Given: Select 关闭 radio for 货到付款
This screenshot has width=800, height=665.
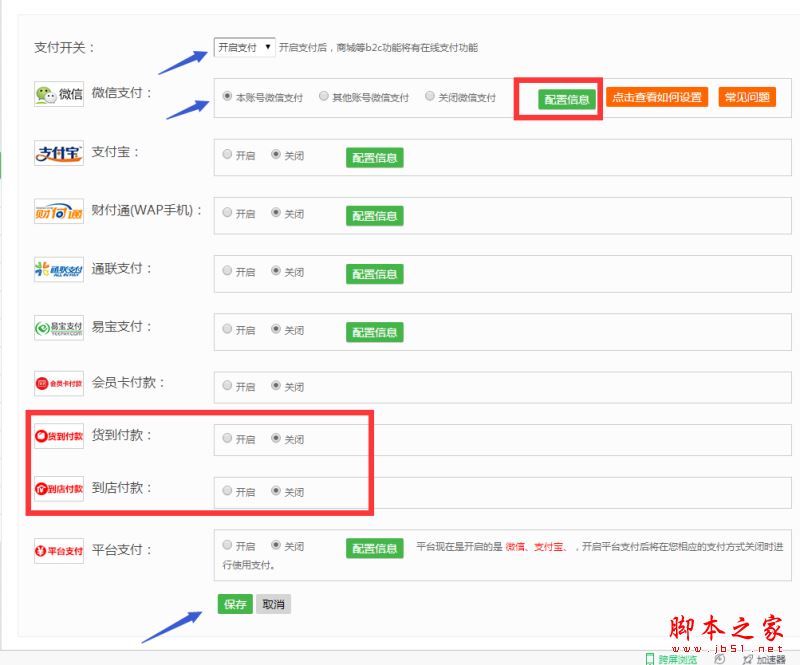Looking at the screenshot, I should (x=276, y=438).
